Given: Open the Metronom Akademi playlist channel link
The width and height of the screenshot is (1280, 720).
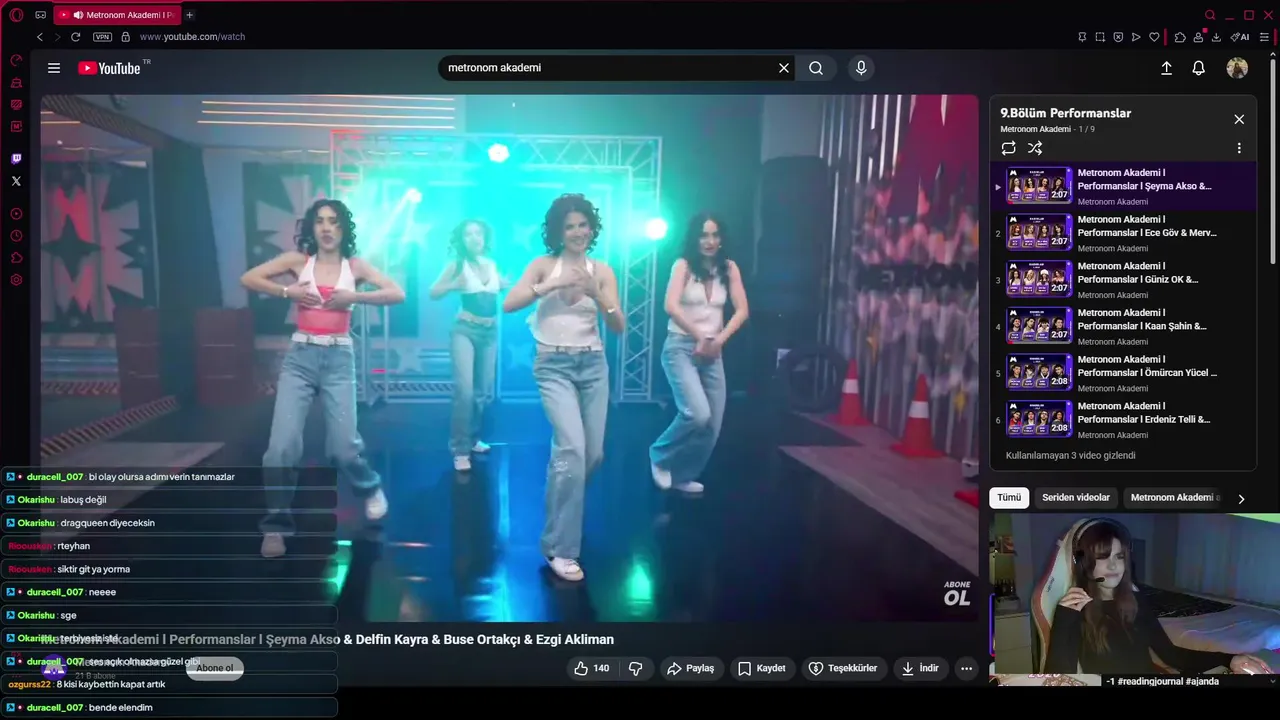Looking at the screenshot, I should (1035, 129).
